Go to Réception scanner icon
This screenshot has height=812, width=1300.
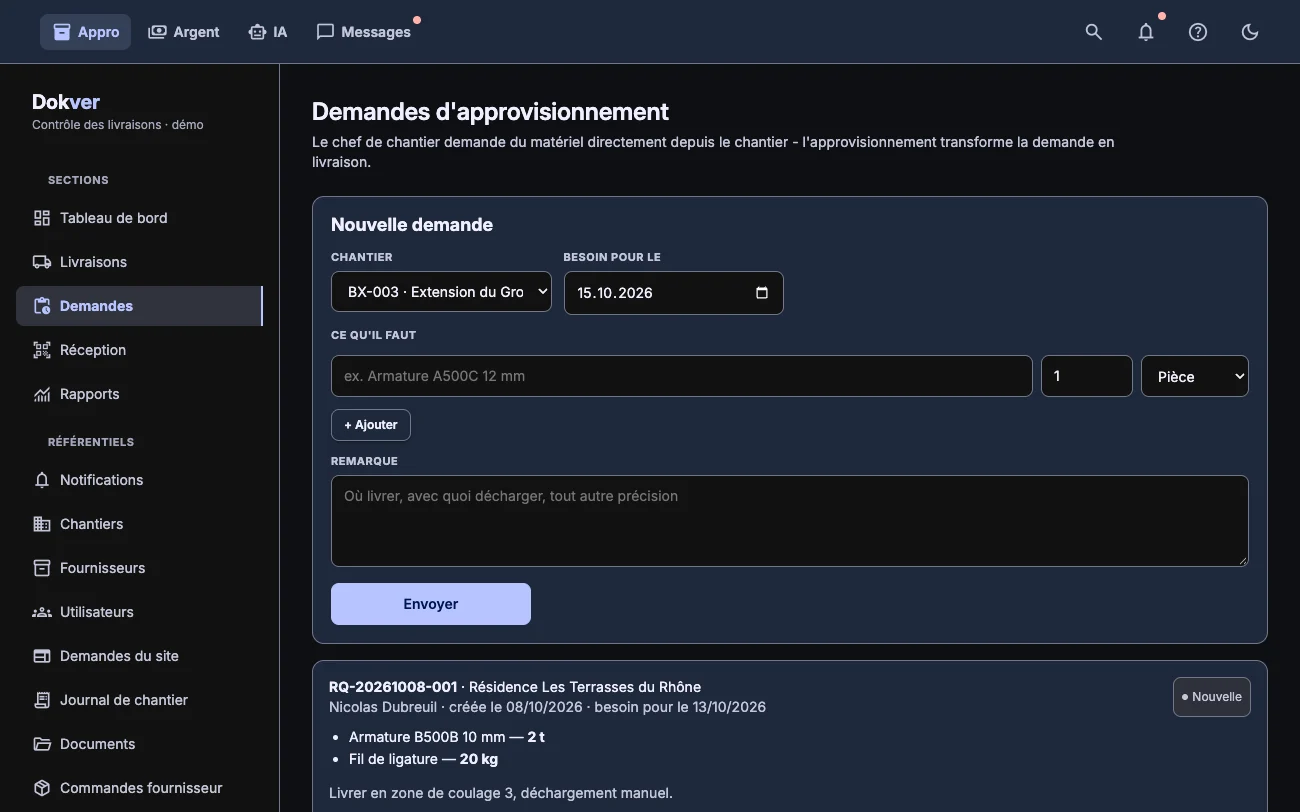pos(42,350)
